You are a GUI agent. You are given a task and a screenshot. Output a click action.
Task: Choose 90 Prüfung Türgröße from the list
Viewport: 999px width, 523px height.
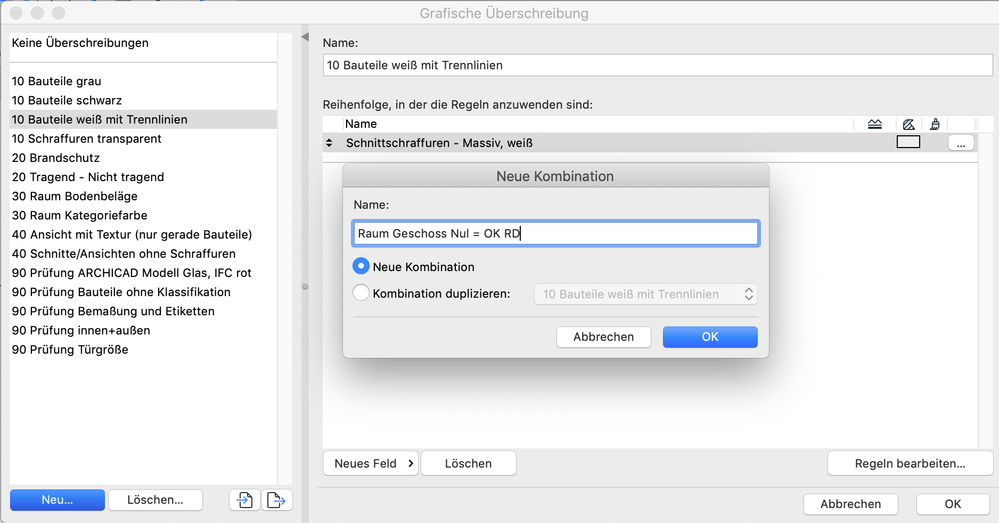70,349
